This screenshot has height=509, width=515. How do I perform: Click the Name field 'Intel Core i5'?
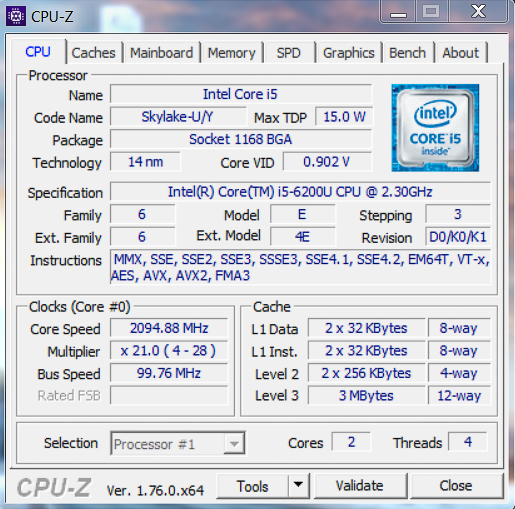(x=241, y=94)
